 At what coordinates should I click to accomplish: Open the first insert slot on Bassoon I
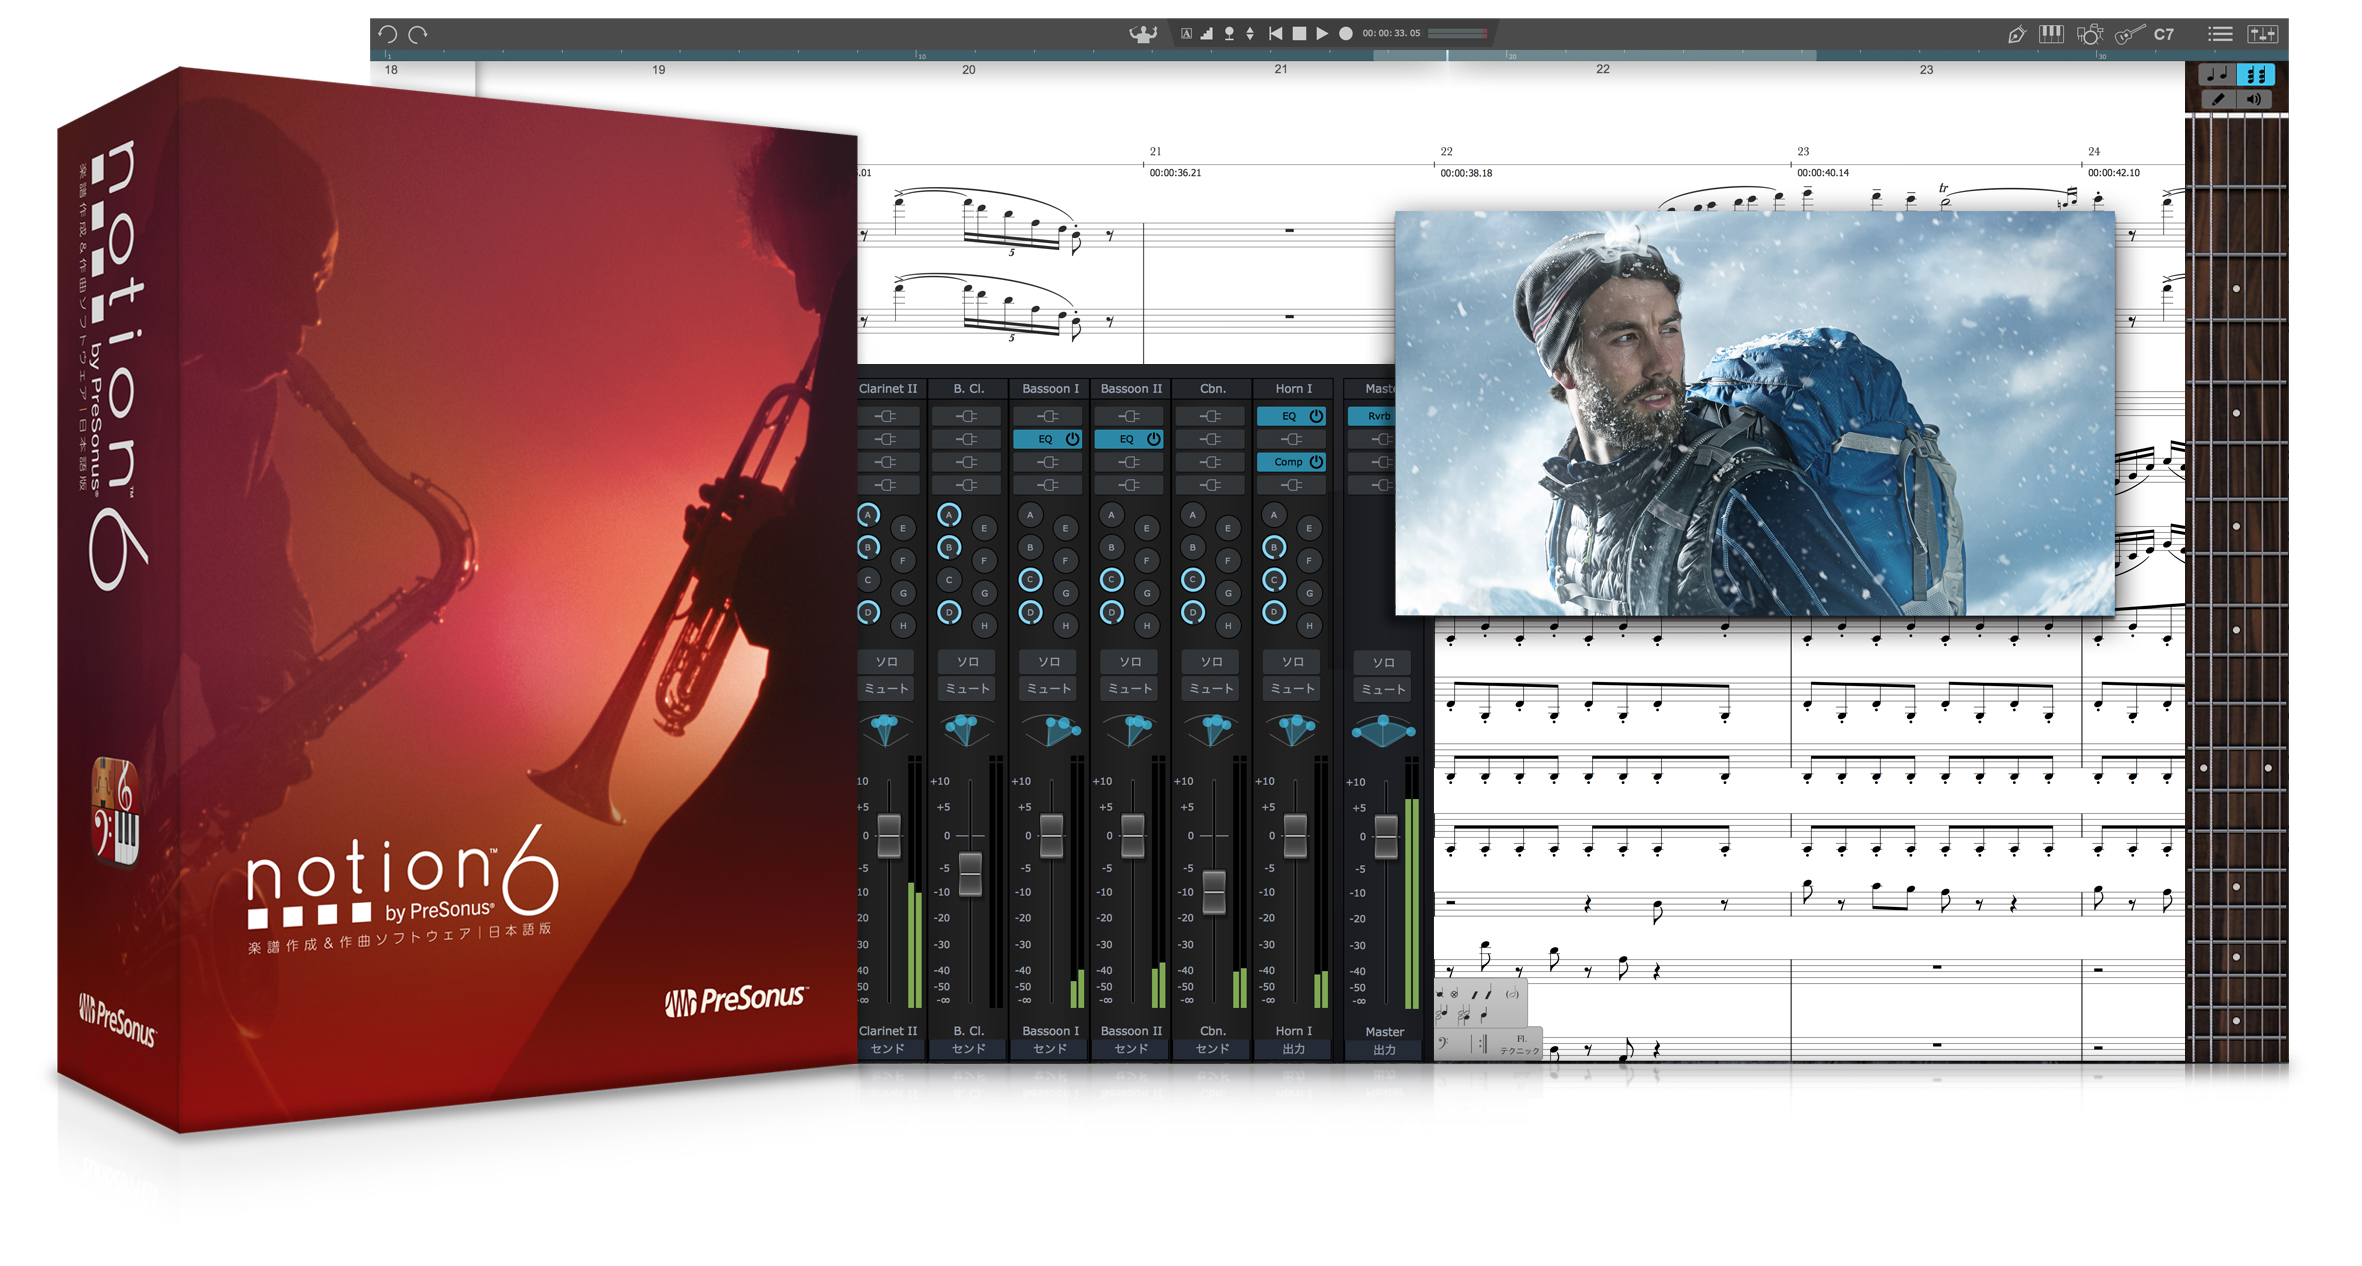point(1048,416)
